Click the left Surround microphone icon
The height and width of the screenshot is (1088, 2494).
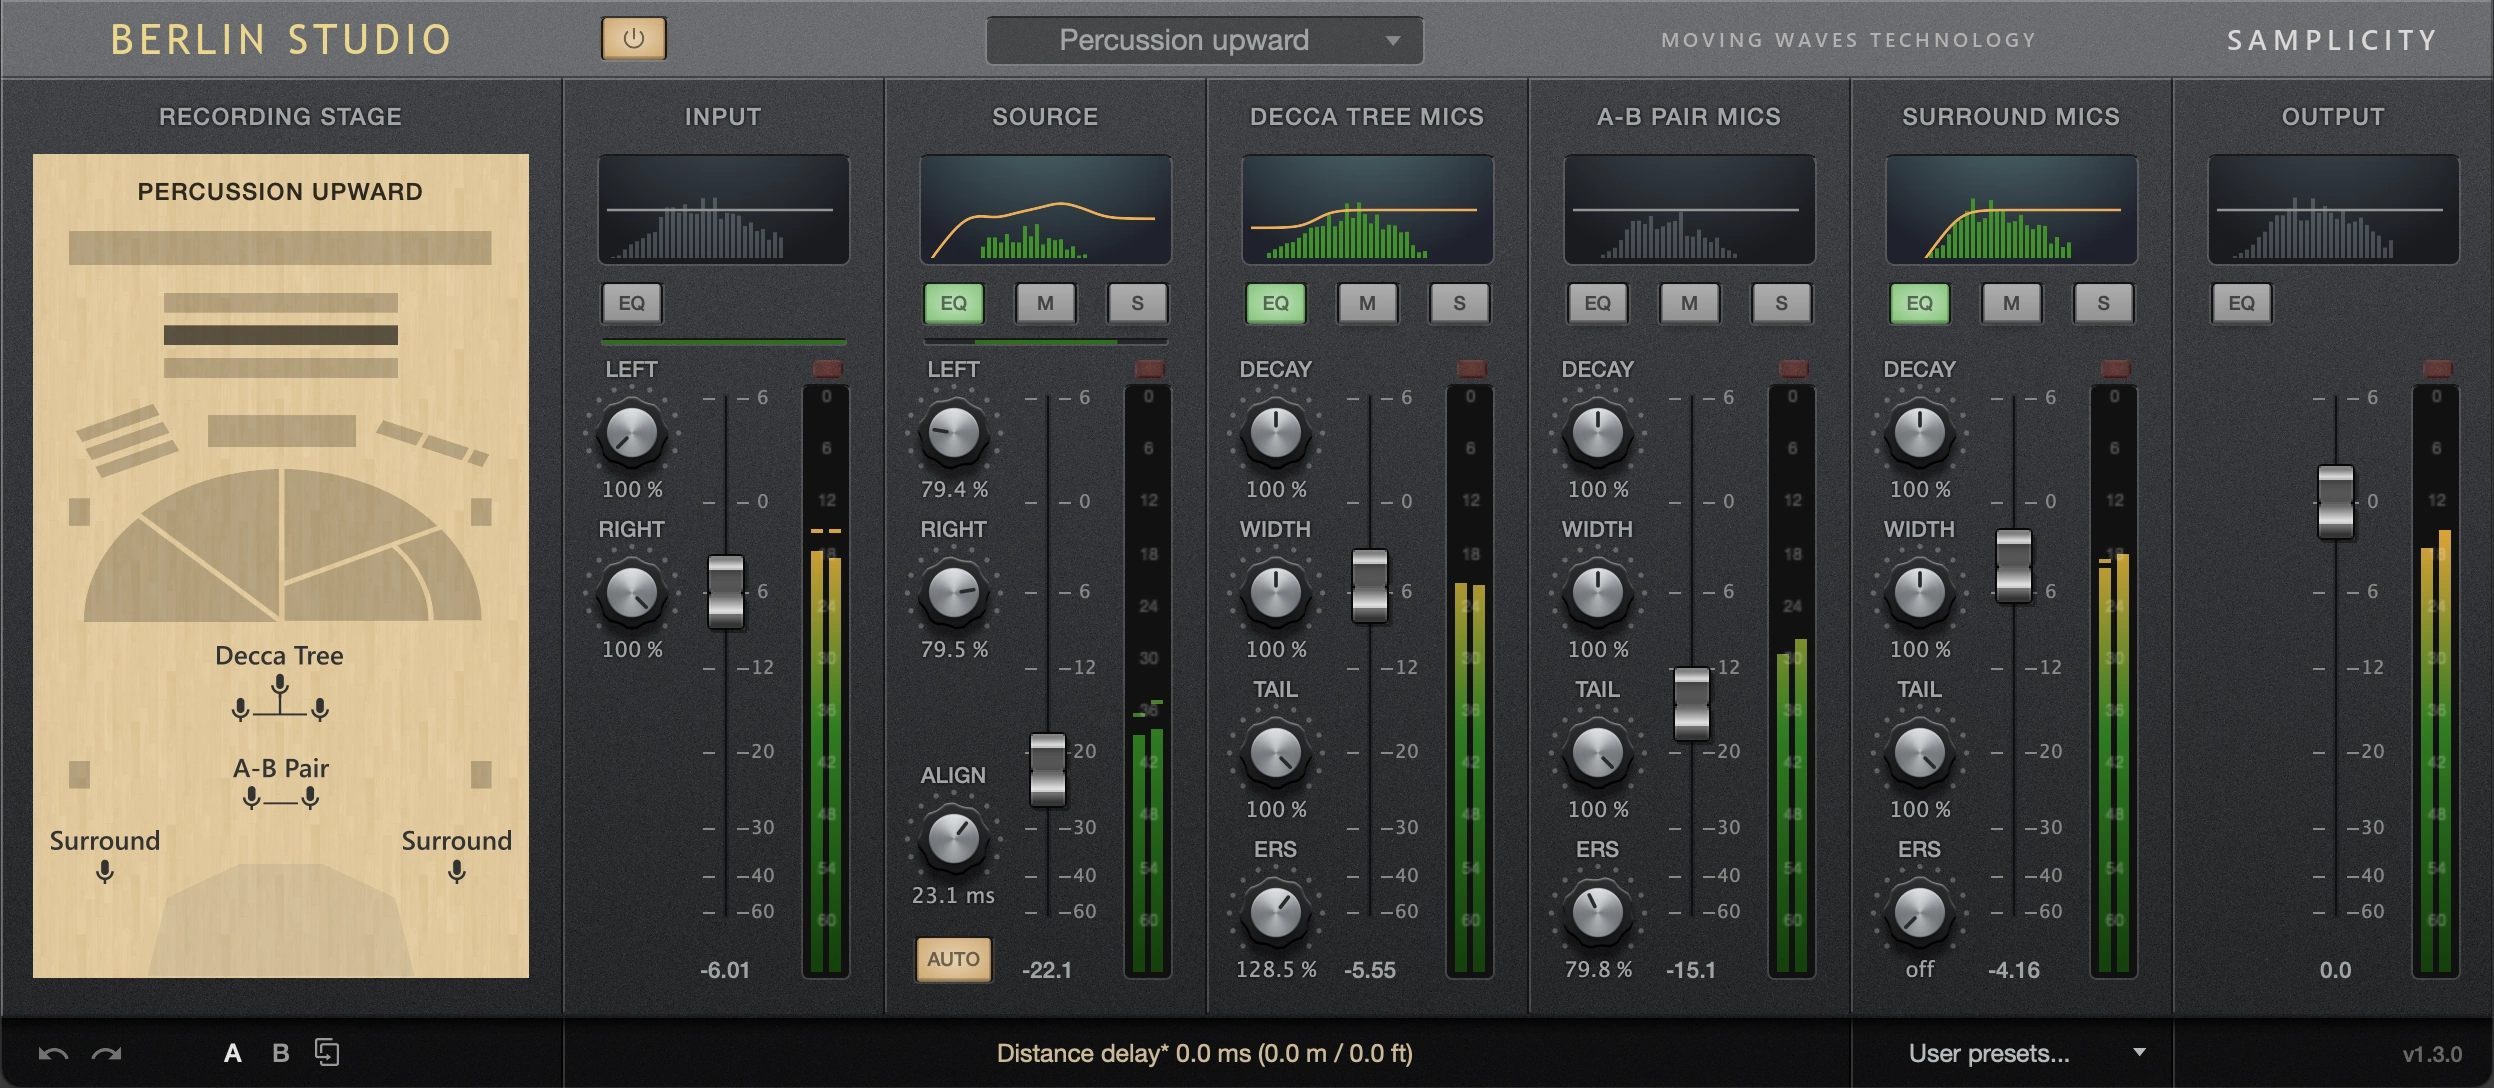click(105, 872)
